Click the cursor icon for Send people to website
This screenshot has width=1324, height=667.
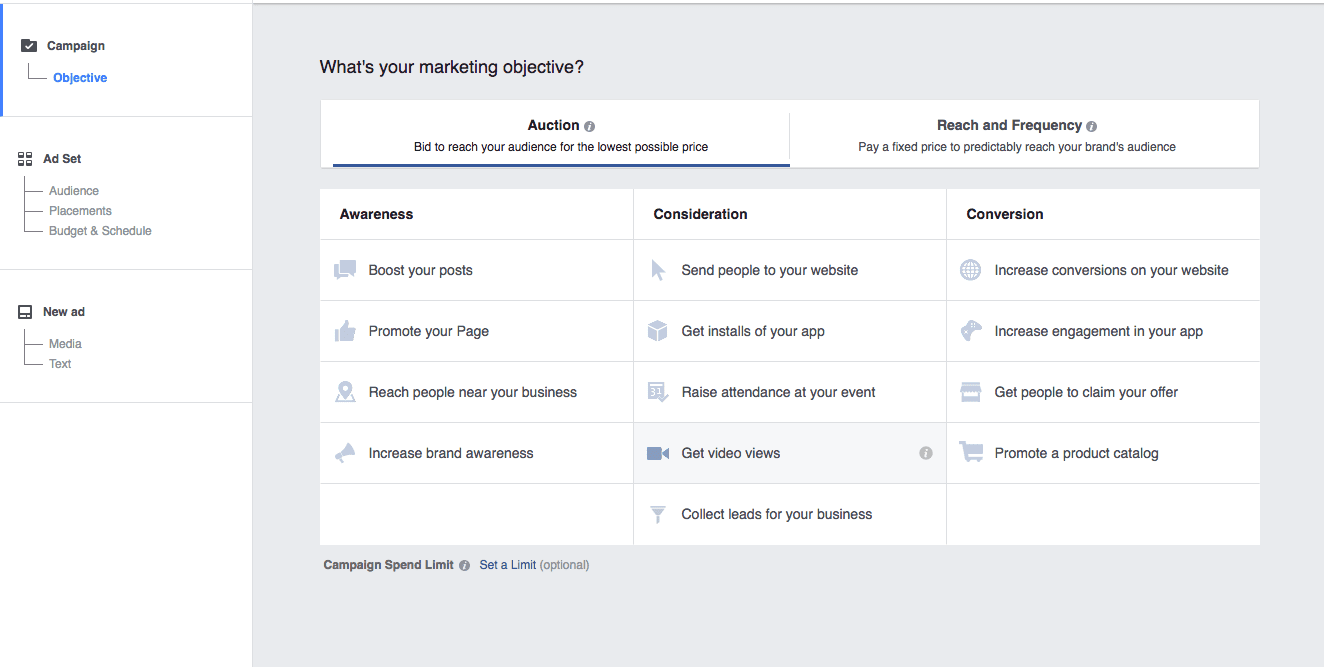point(658,270)
